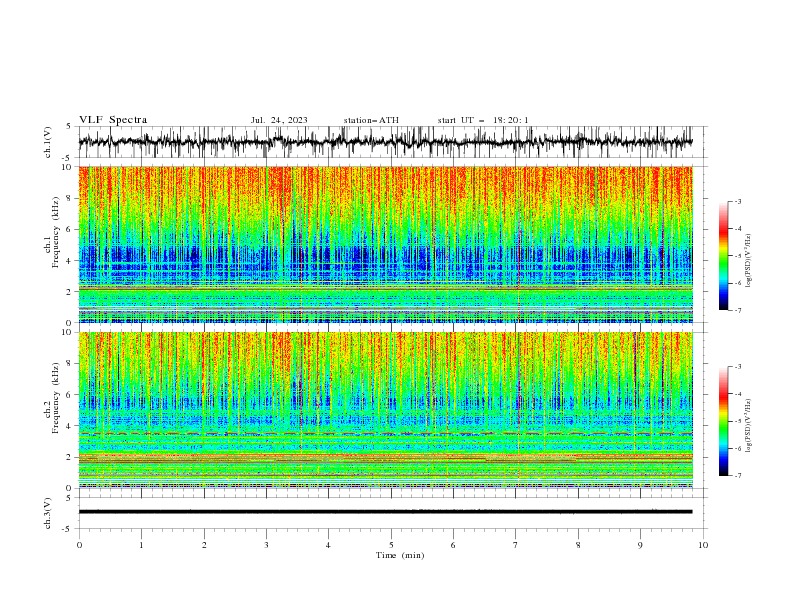This screenshot has height=612, width=792.
Task: Select the "start UT = 18:20:1" text
Action: coord(483,120)
